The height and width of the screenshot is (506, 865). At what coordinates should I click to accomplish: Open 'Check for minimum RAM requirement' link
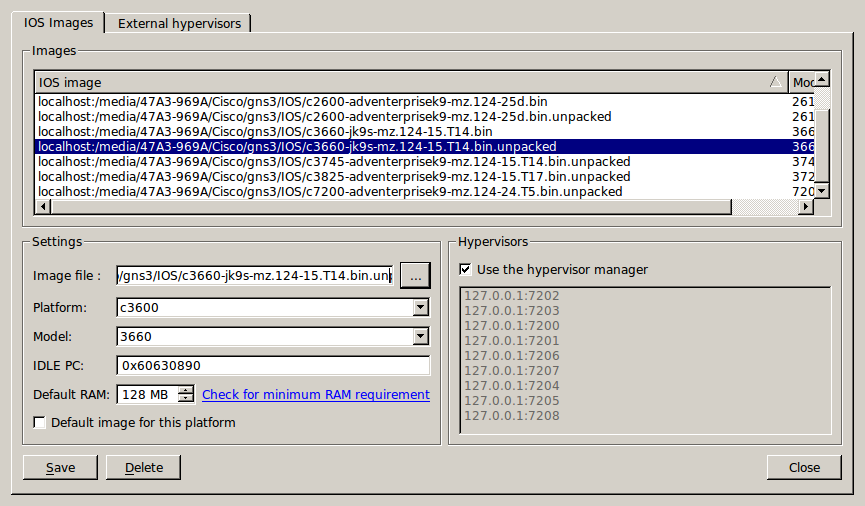coord(316,395)
